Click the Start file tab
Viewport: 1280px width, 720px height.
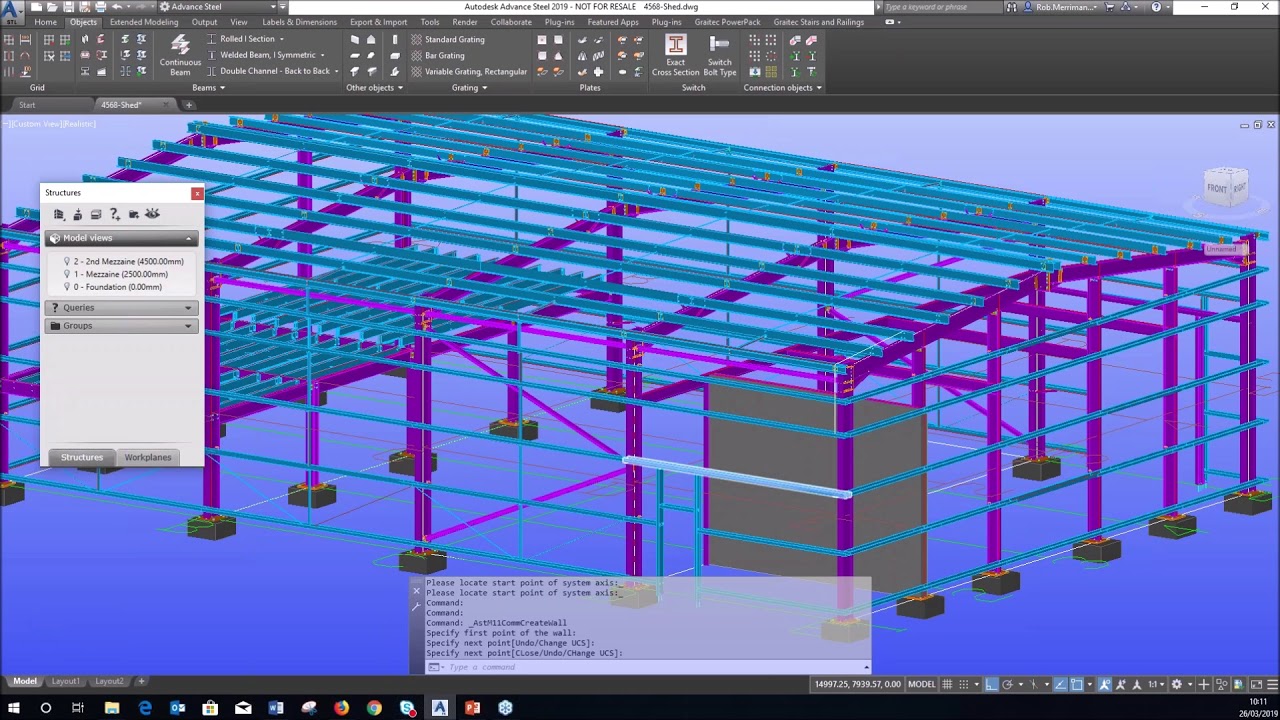[27, 105]
